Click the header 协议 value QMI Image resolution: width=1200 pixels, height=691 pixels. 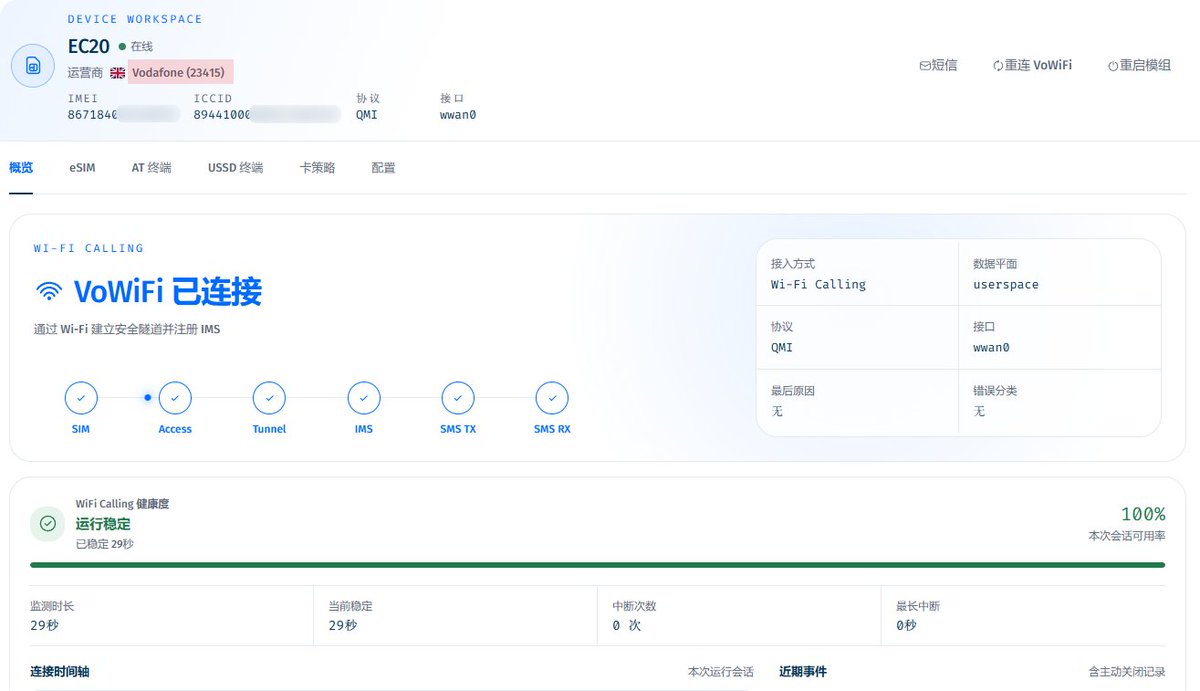pos(367,114)
